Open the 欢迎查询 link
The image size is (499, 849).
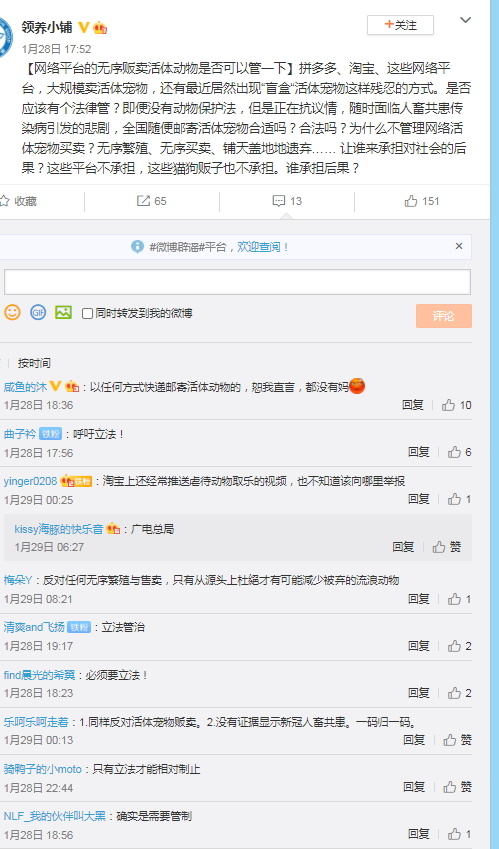262,247
